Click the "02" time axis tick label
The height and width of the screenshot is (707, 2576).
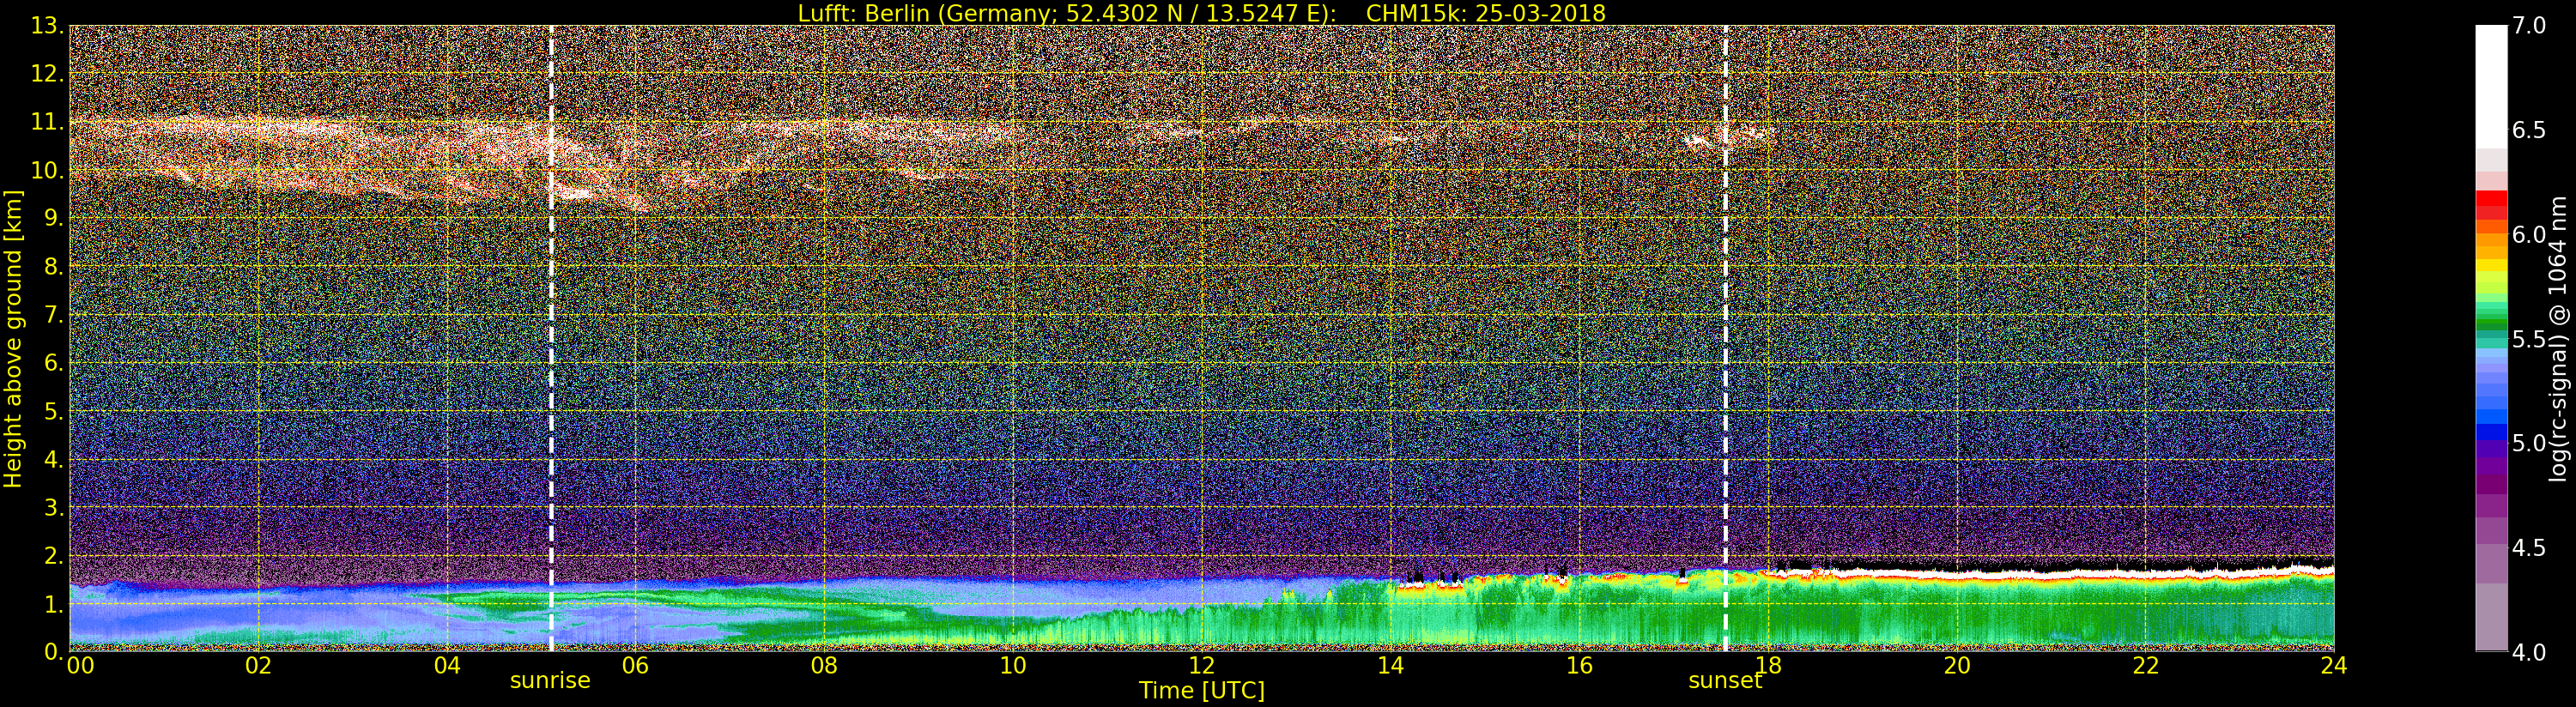(x=258, y=666)
